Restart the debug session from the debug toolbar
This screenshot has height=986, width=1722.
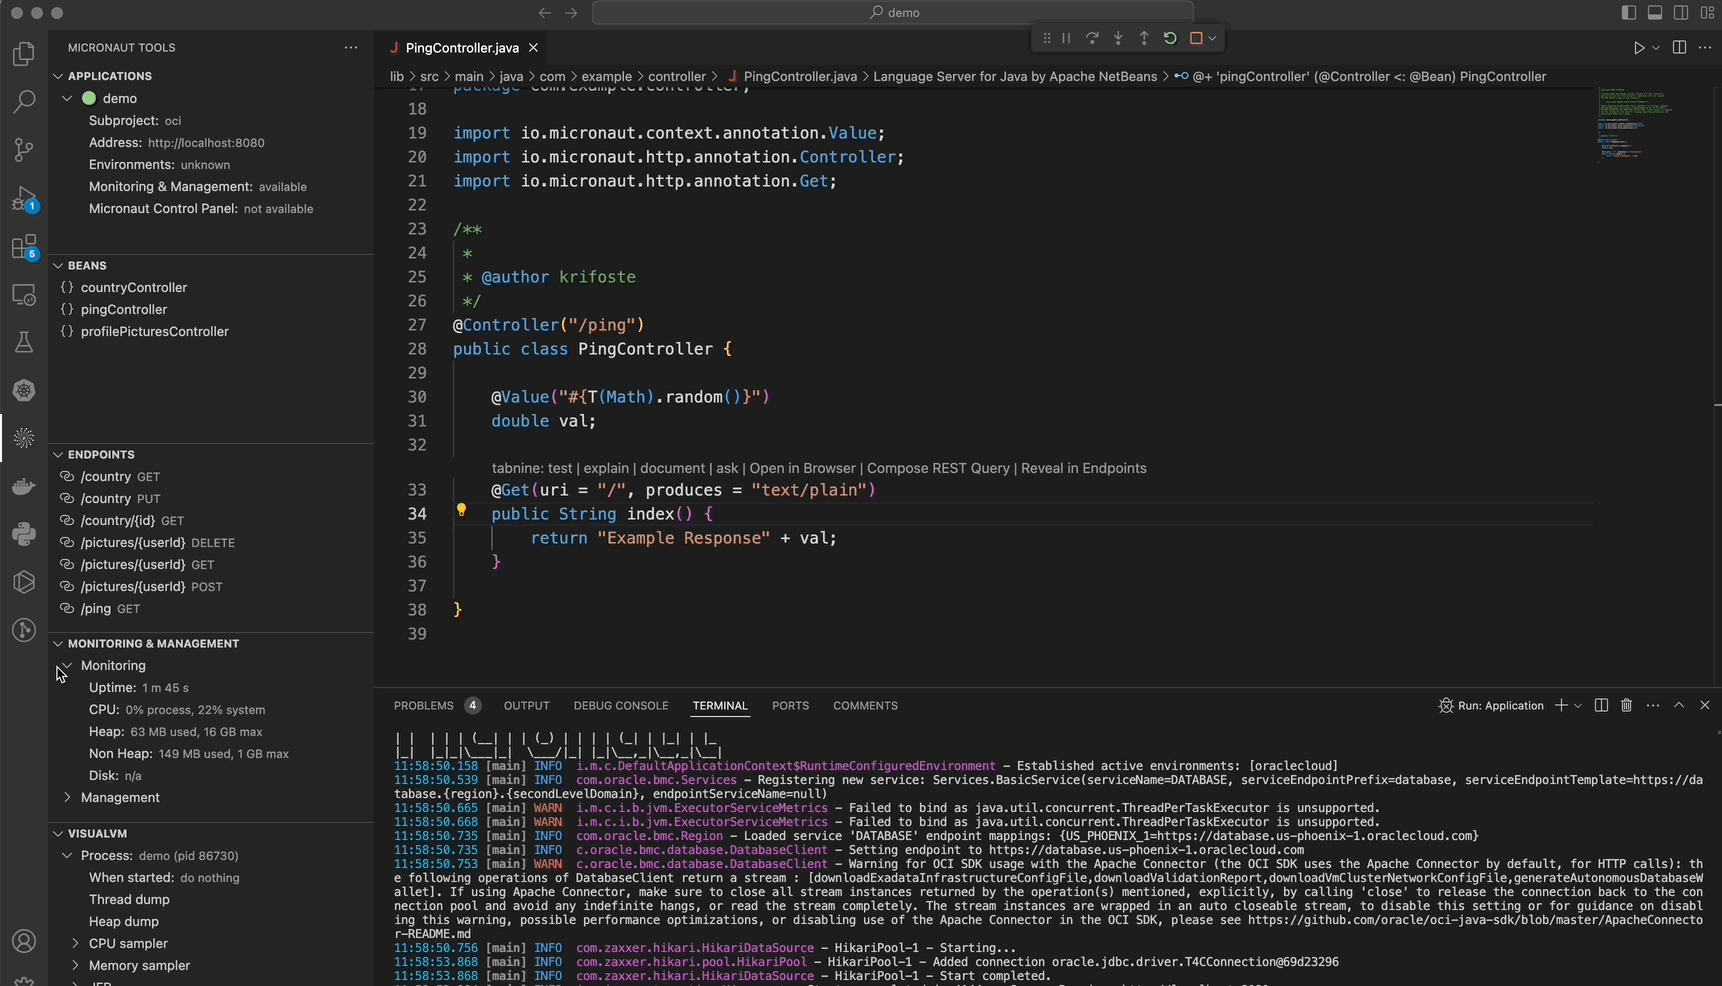tap(1170, 38)
